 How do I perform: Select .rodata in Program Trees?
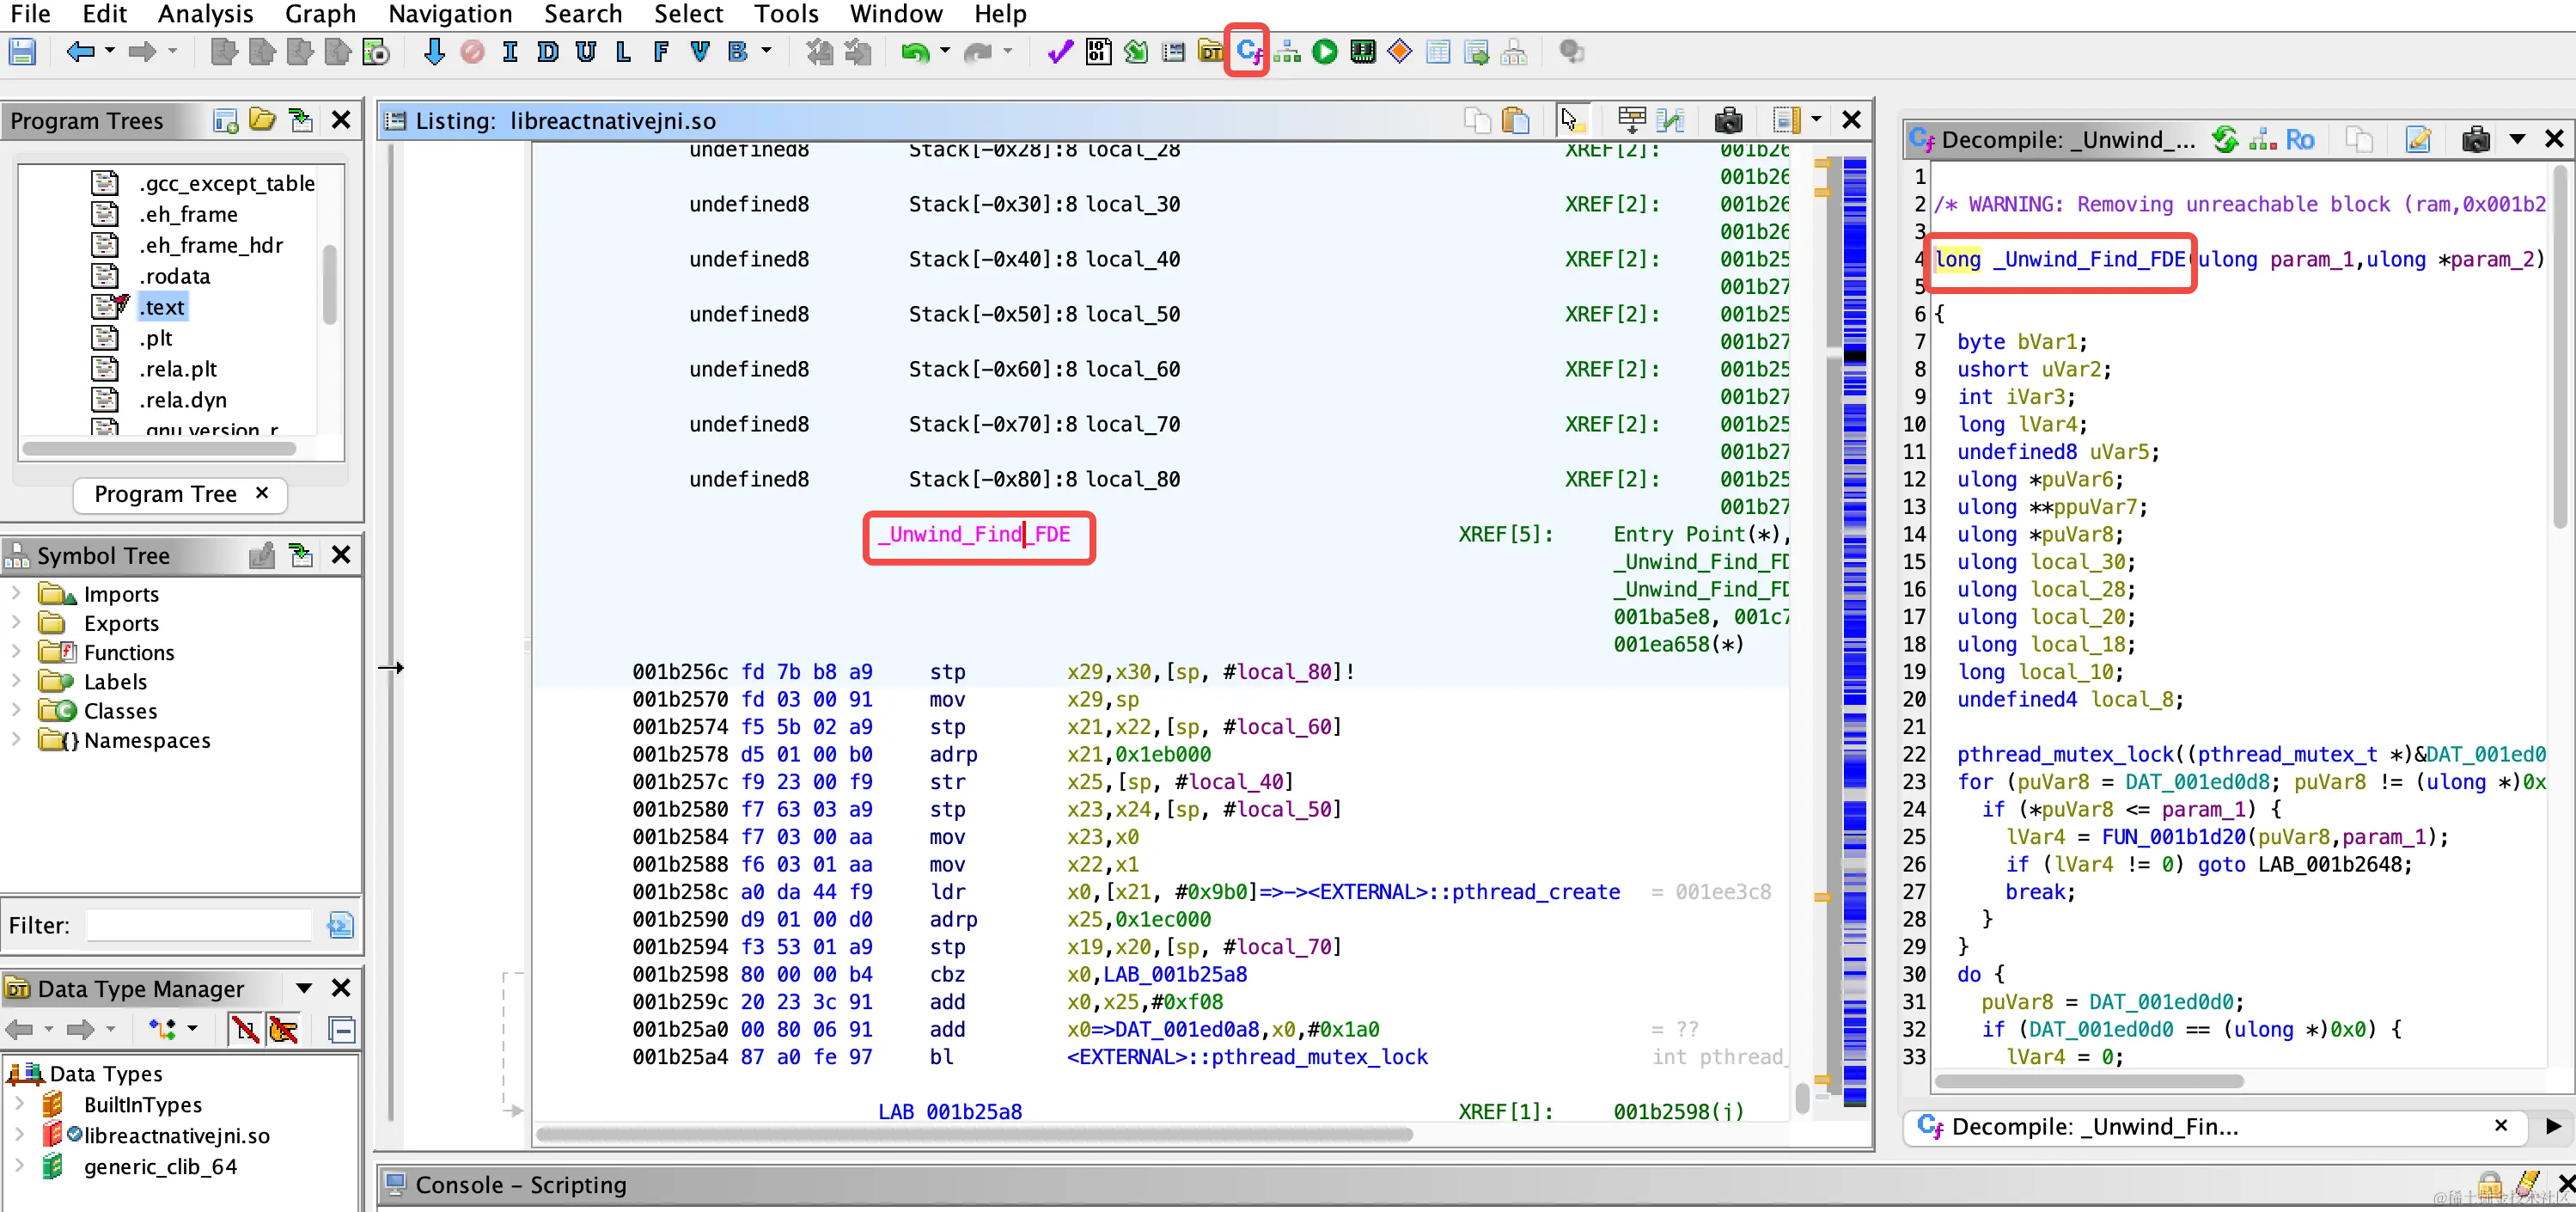pos(174,276)
